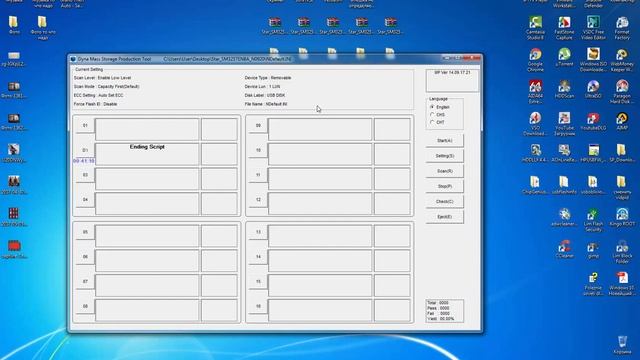Viewport: 640px width, 360px height.
Task: Click the MP Ver version text
Action: [x=452, y=73]
